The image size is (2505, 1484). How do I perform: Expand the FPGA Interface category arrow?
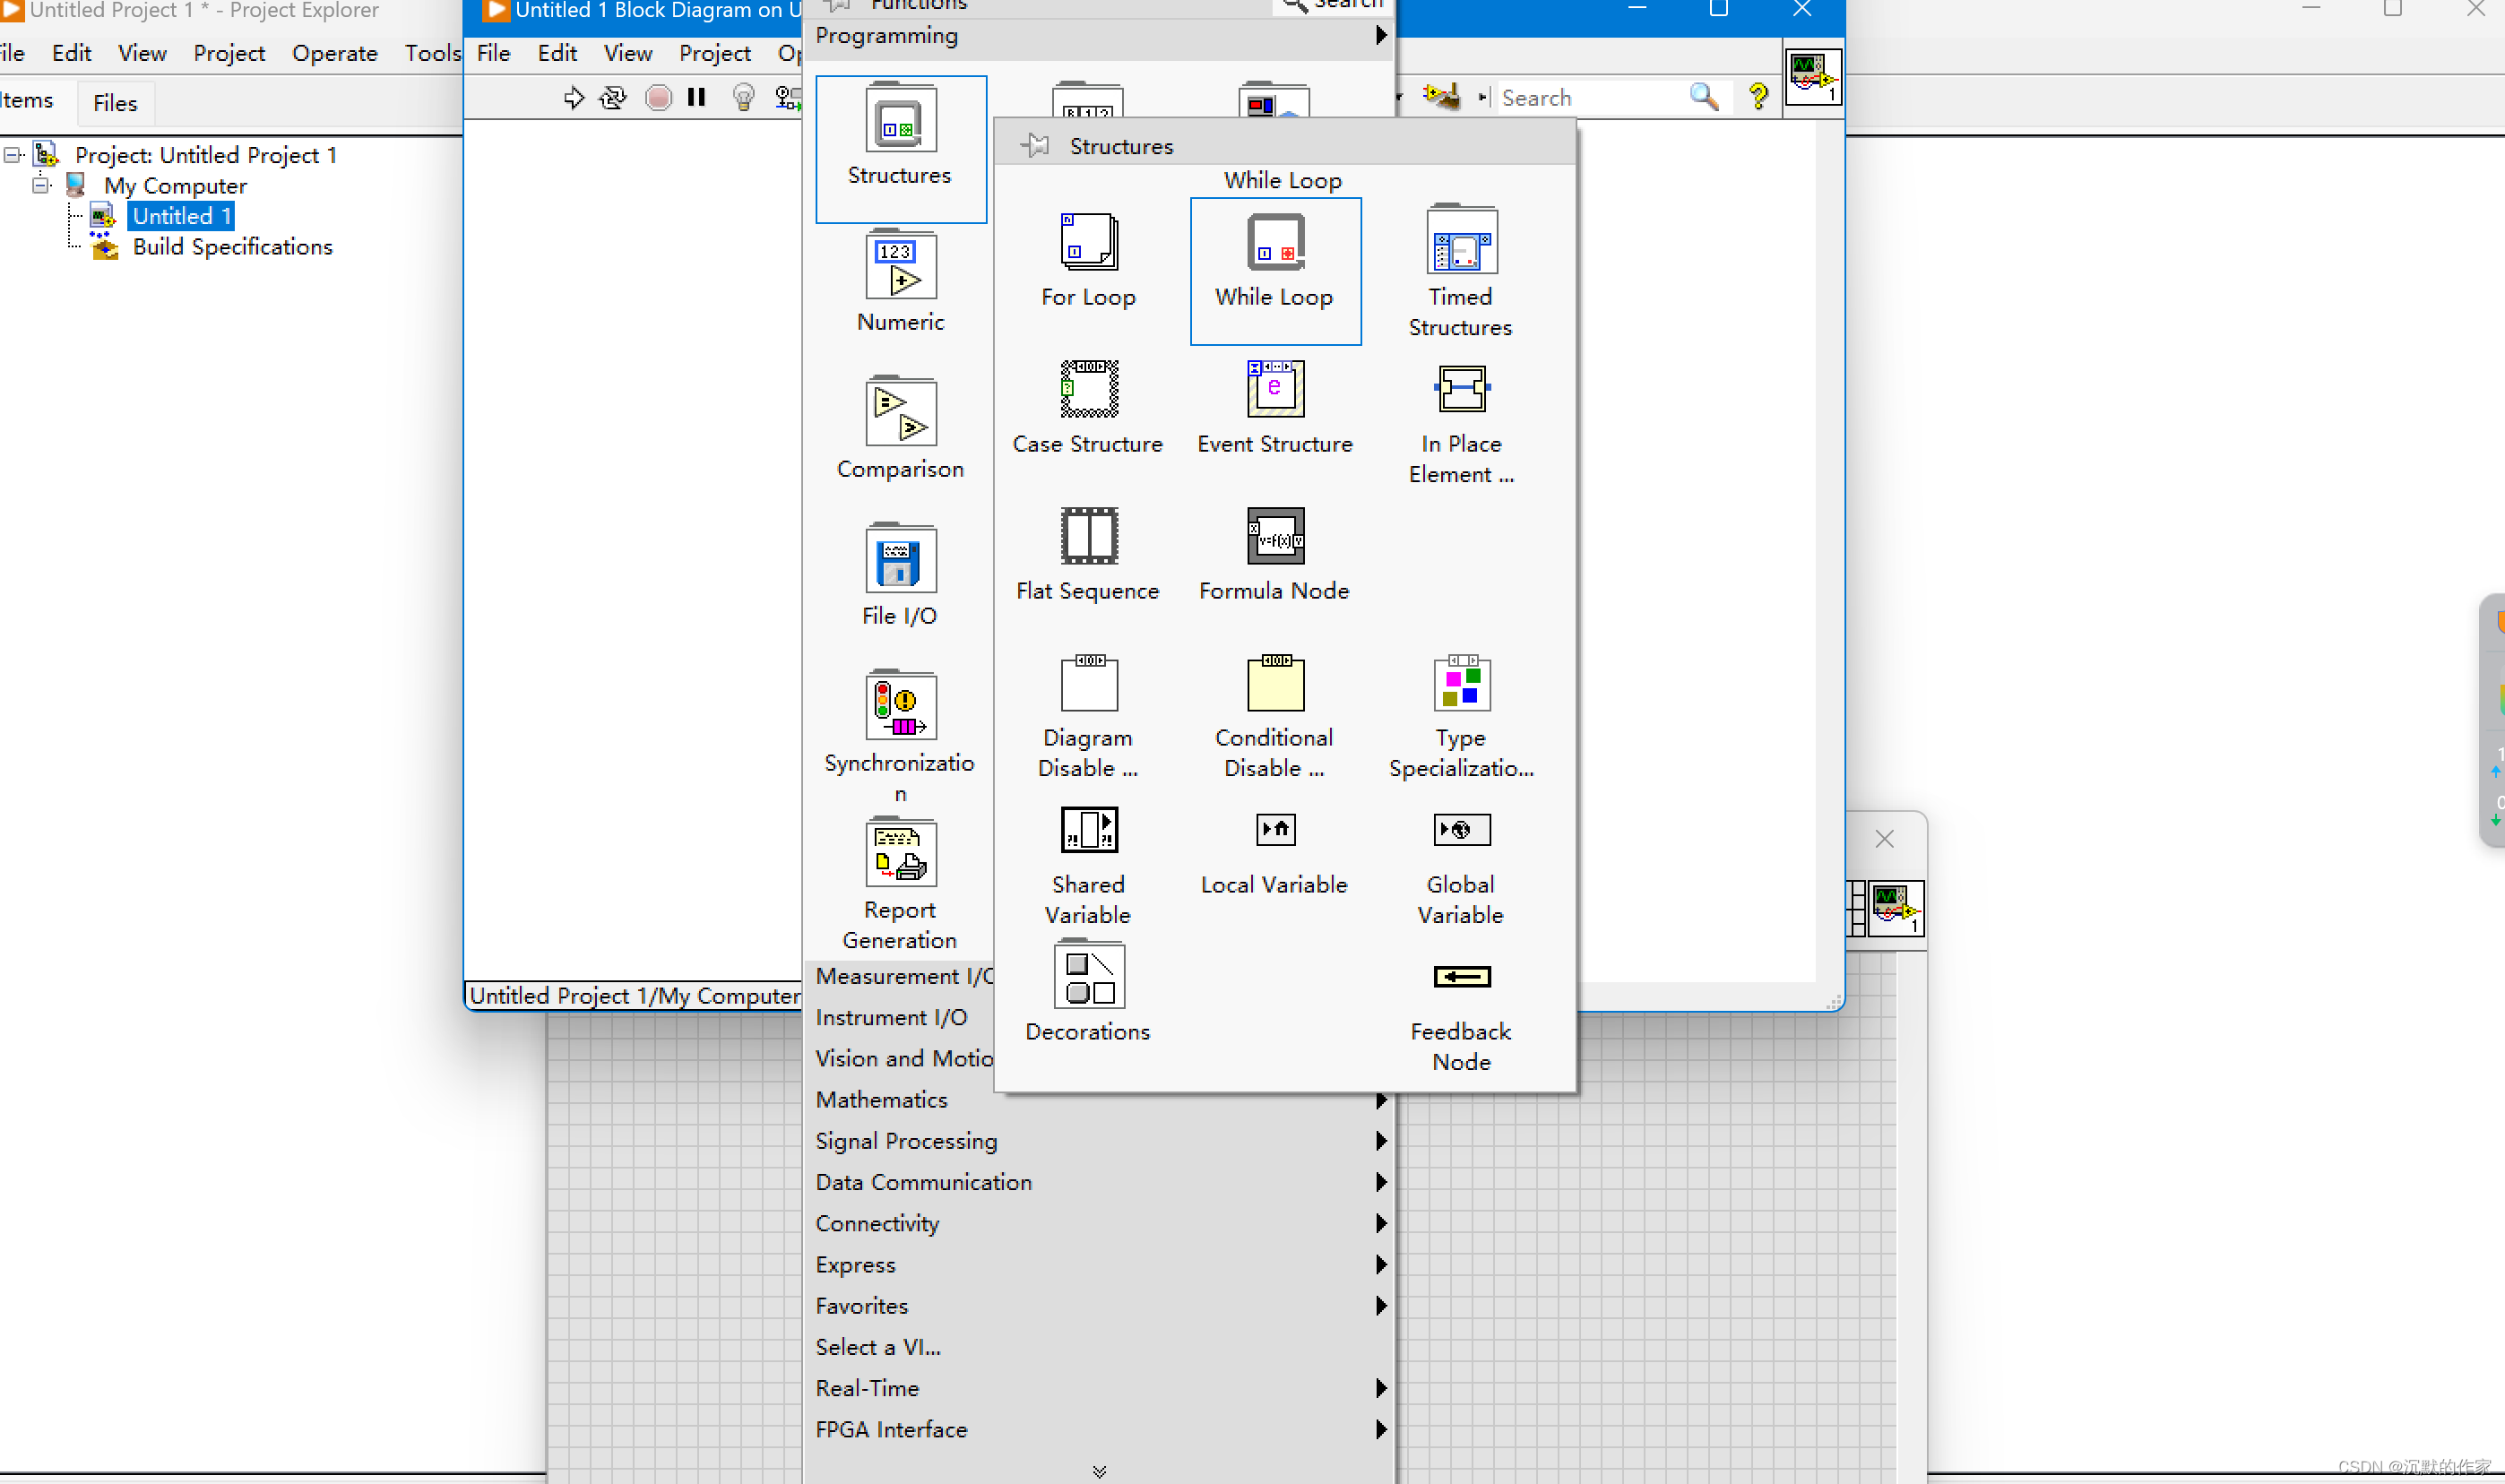[1381, 1430]
